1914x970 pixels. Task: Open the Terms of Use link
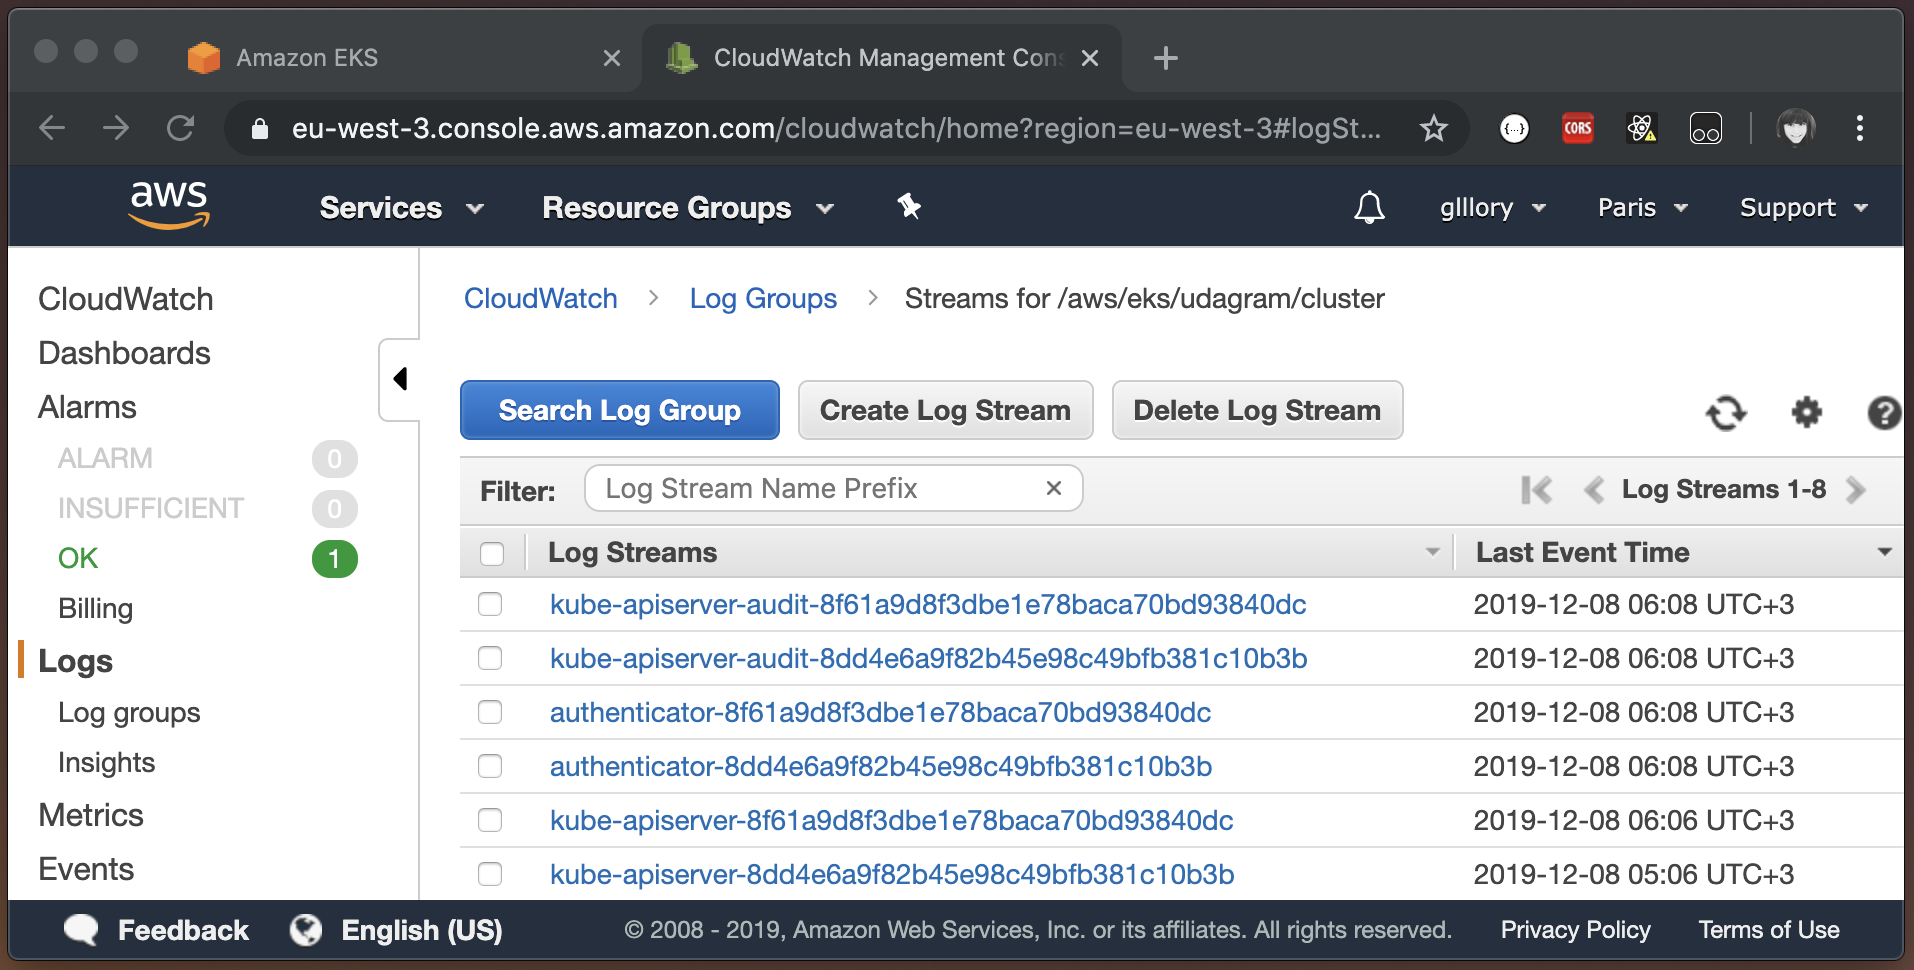pyautogui.click(x=1768, y=930)
